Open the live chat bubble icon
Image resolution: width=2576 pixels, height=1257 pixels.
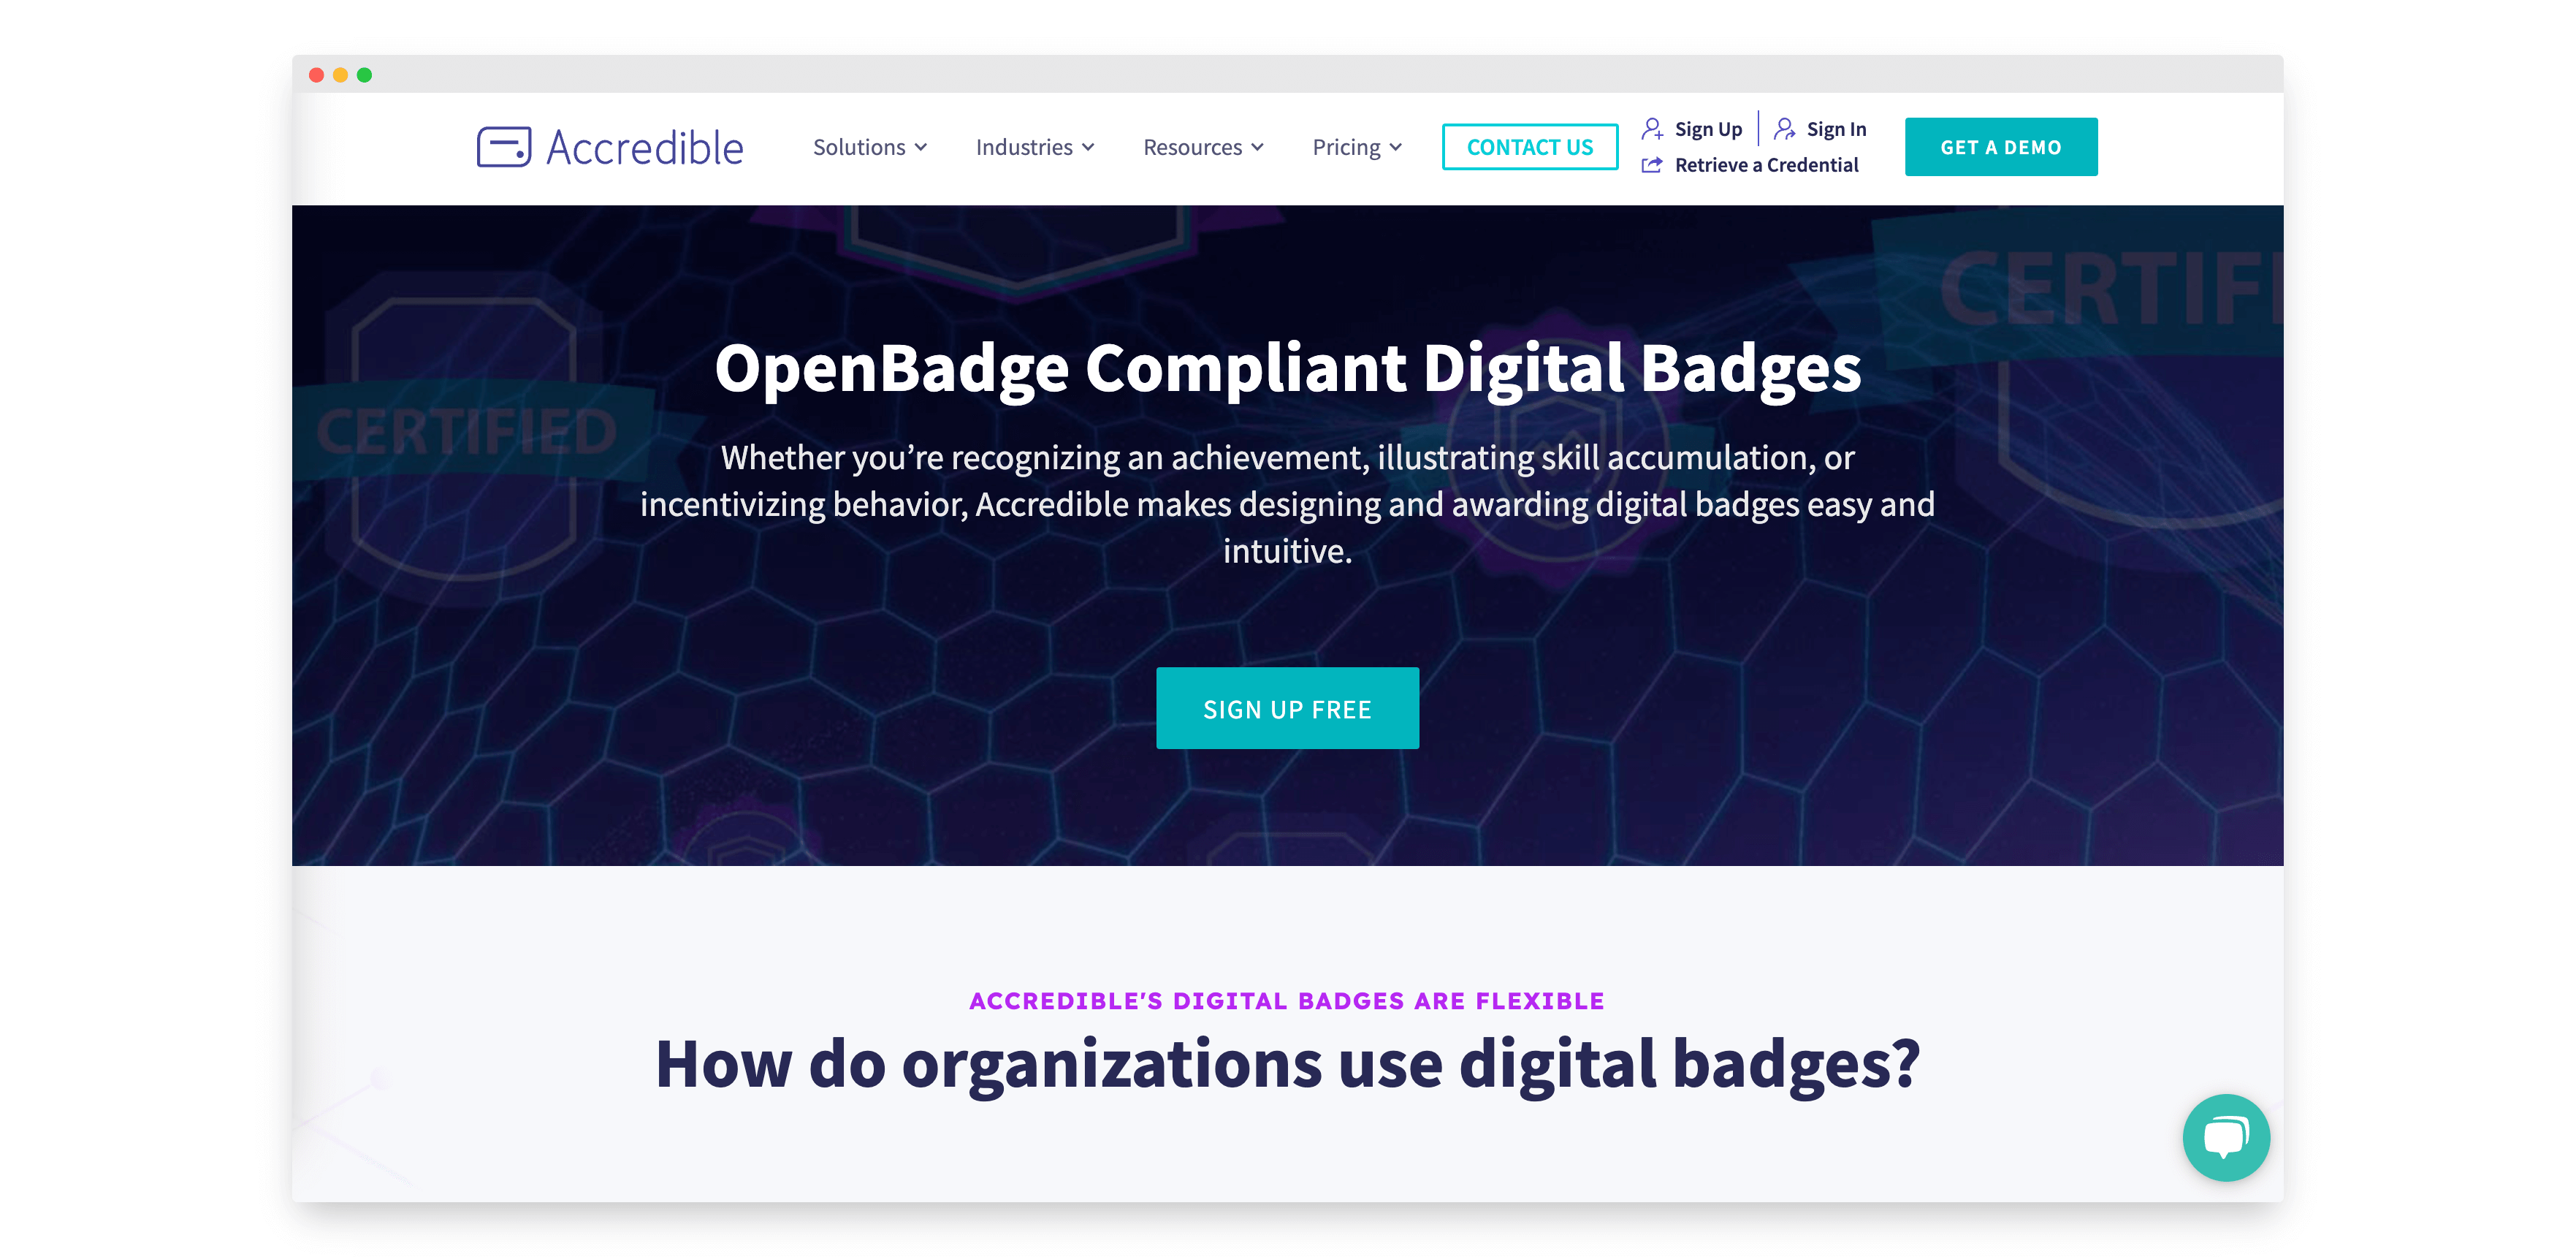tap(2225, 1137)
